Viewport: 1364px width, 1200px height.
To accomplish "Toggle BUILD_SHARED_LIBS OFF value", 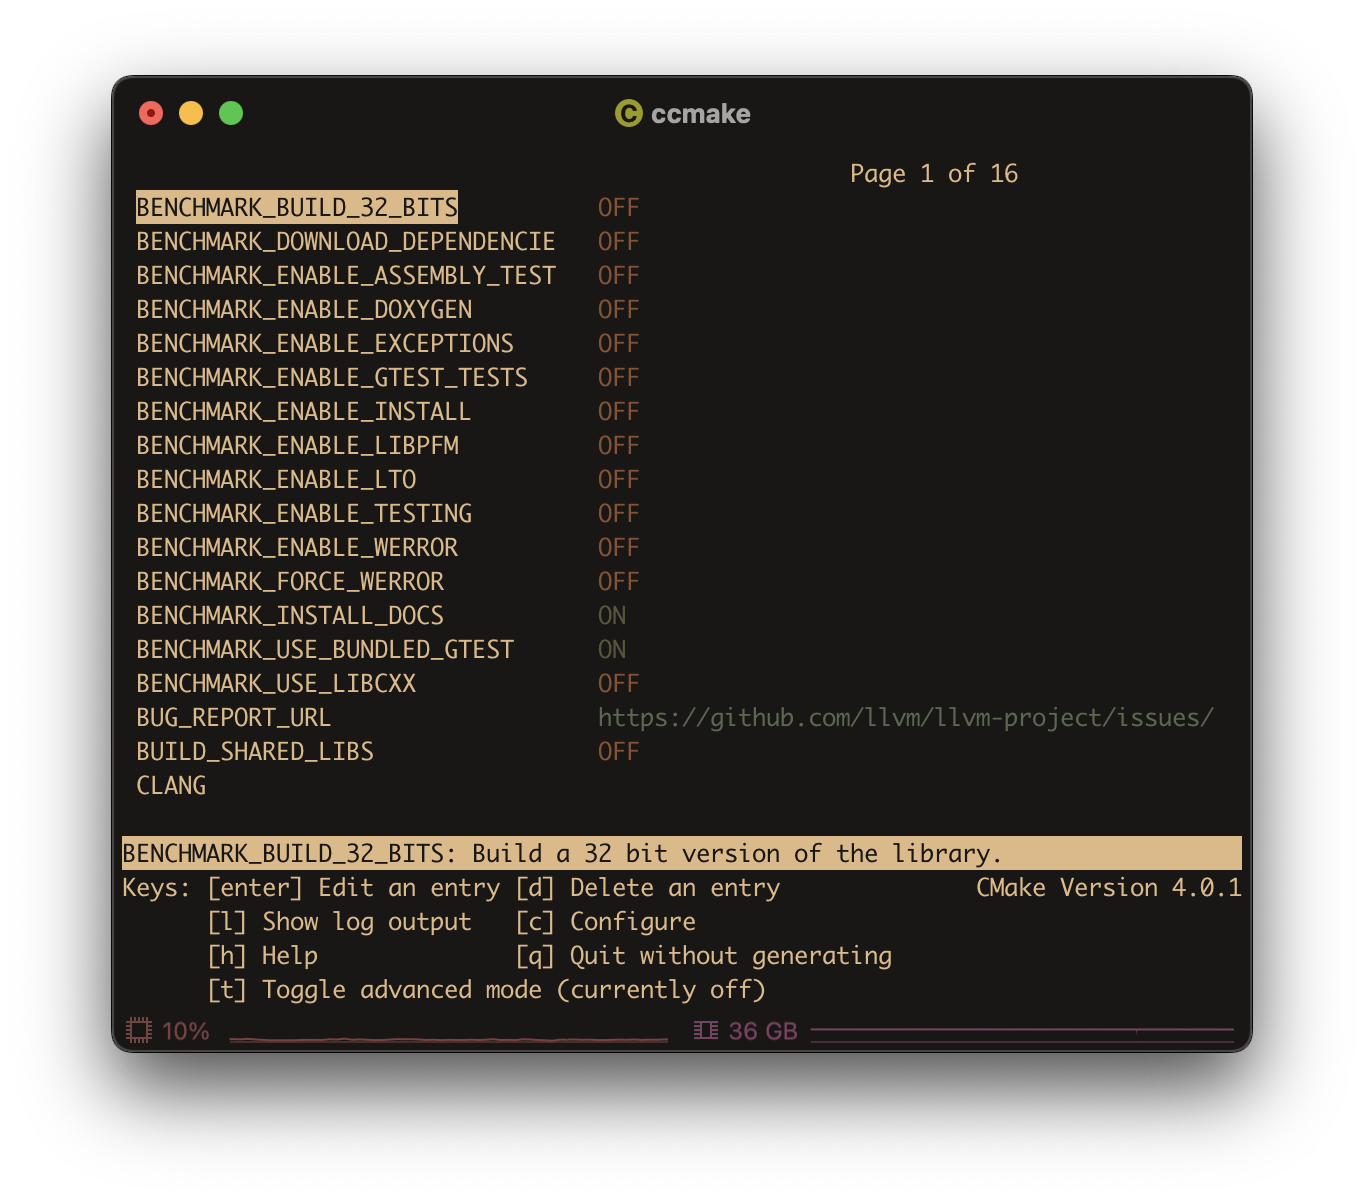I will tap(618, 751).
